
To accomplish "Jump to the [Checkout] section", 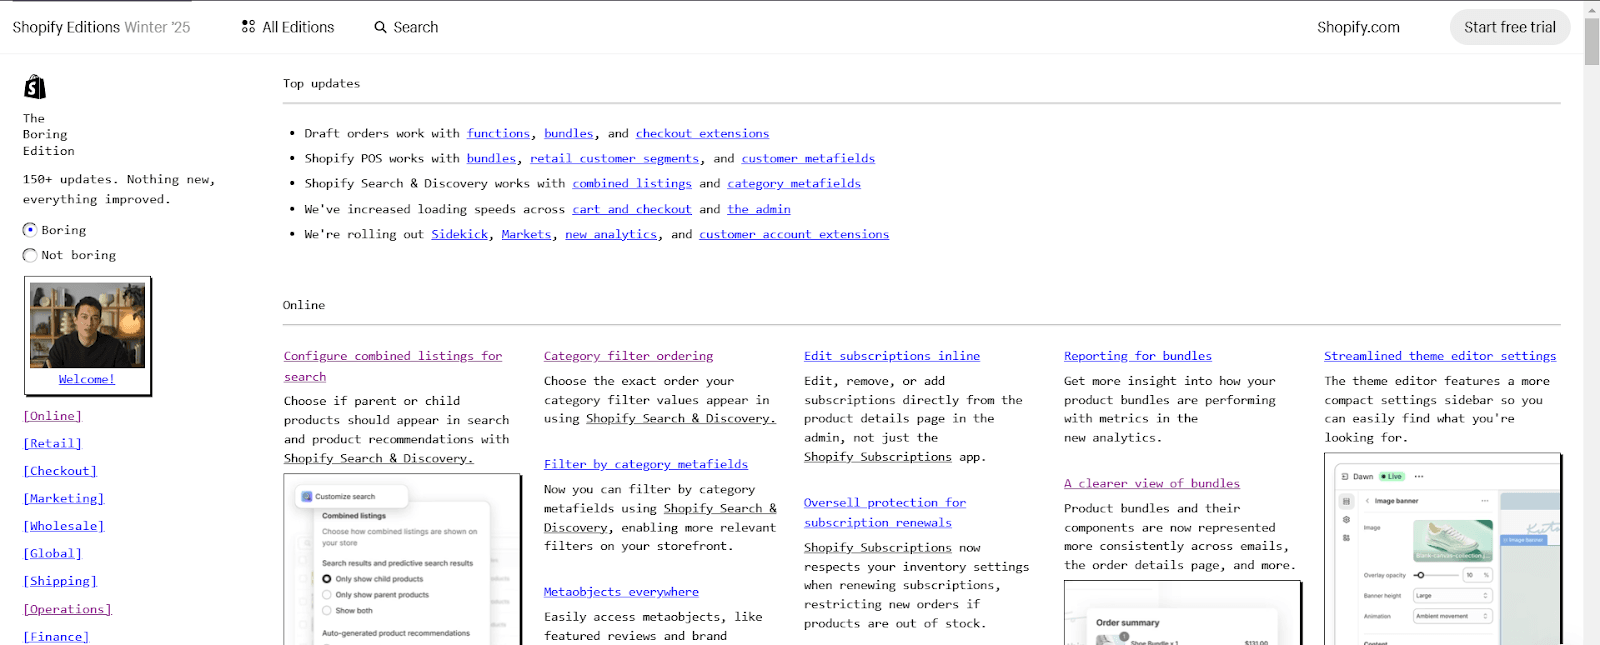I will 60,471.
